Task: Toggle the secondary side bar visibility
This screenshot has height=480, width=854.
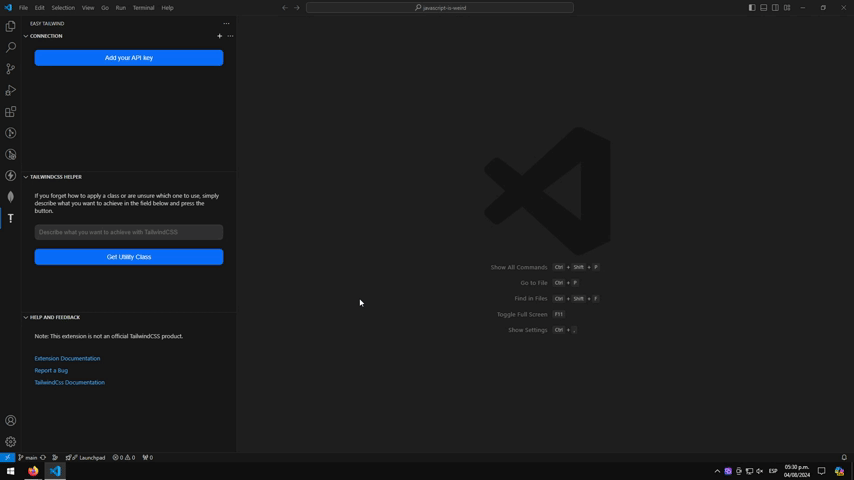Action: click(775, 8)
